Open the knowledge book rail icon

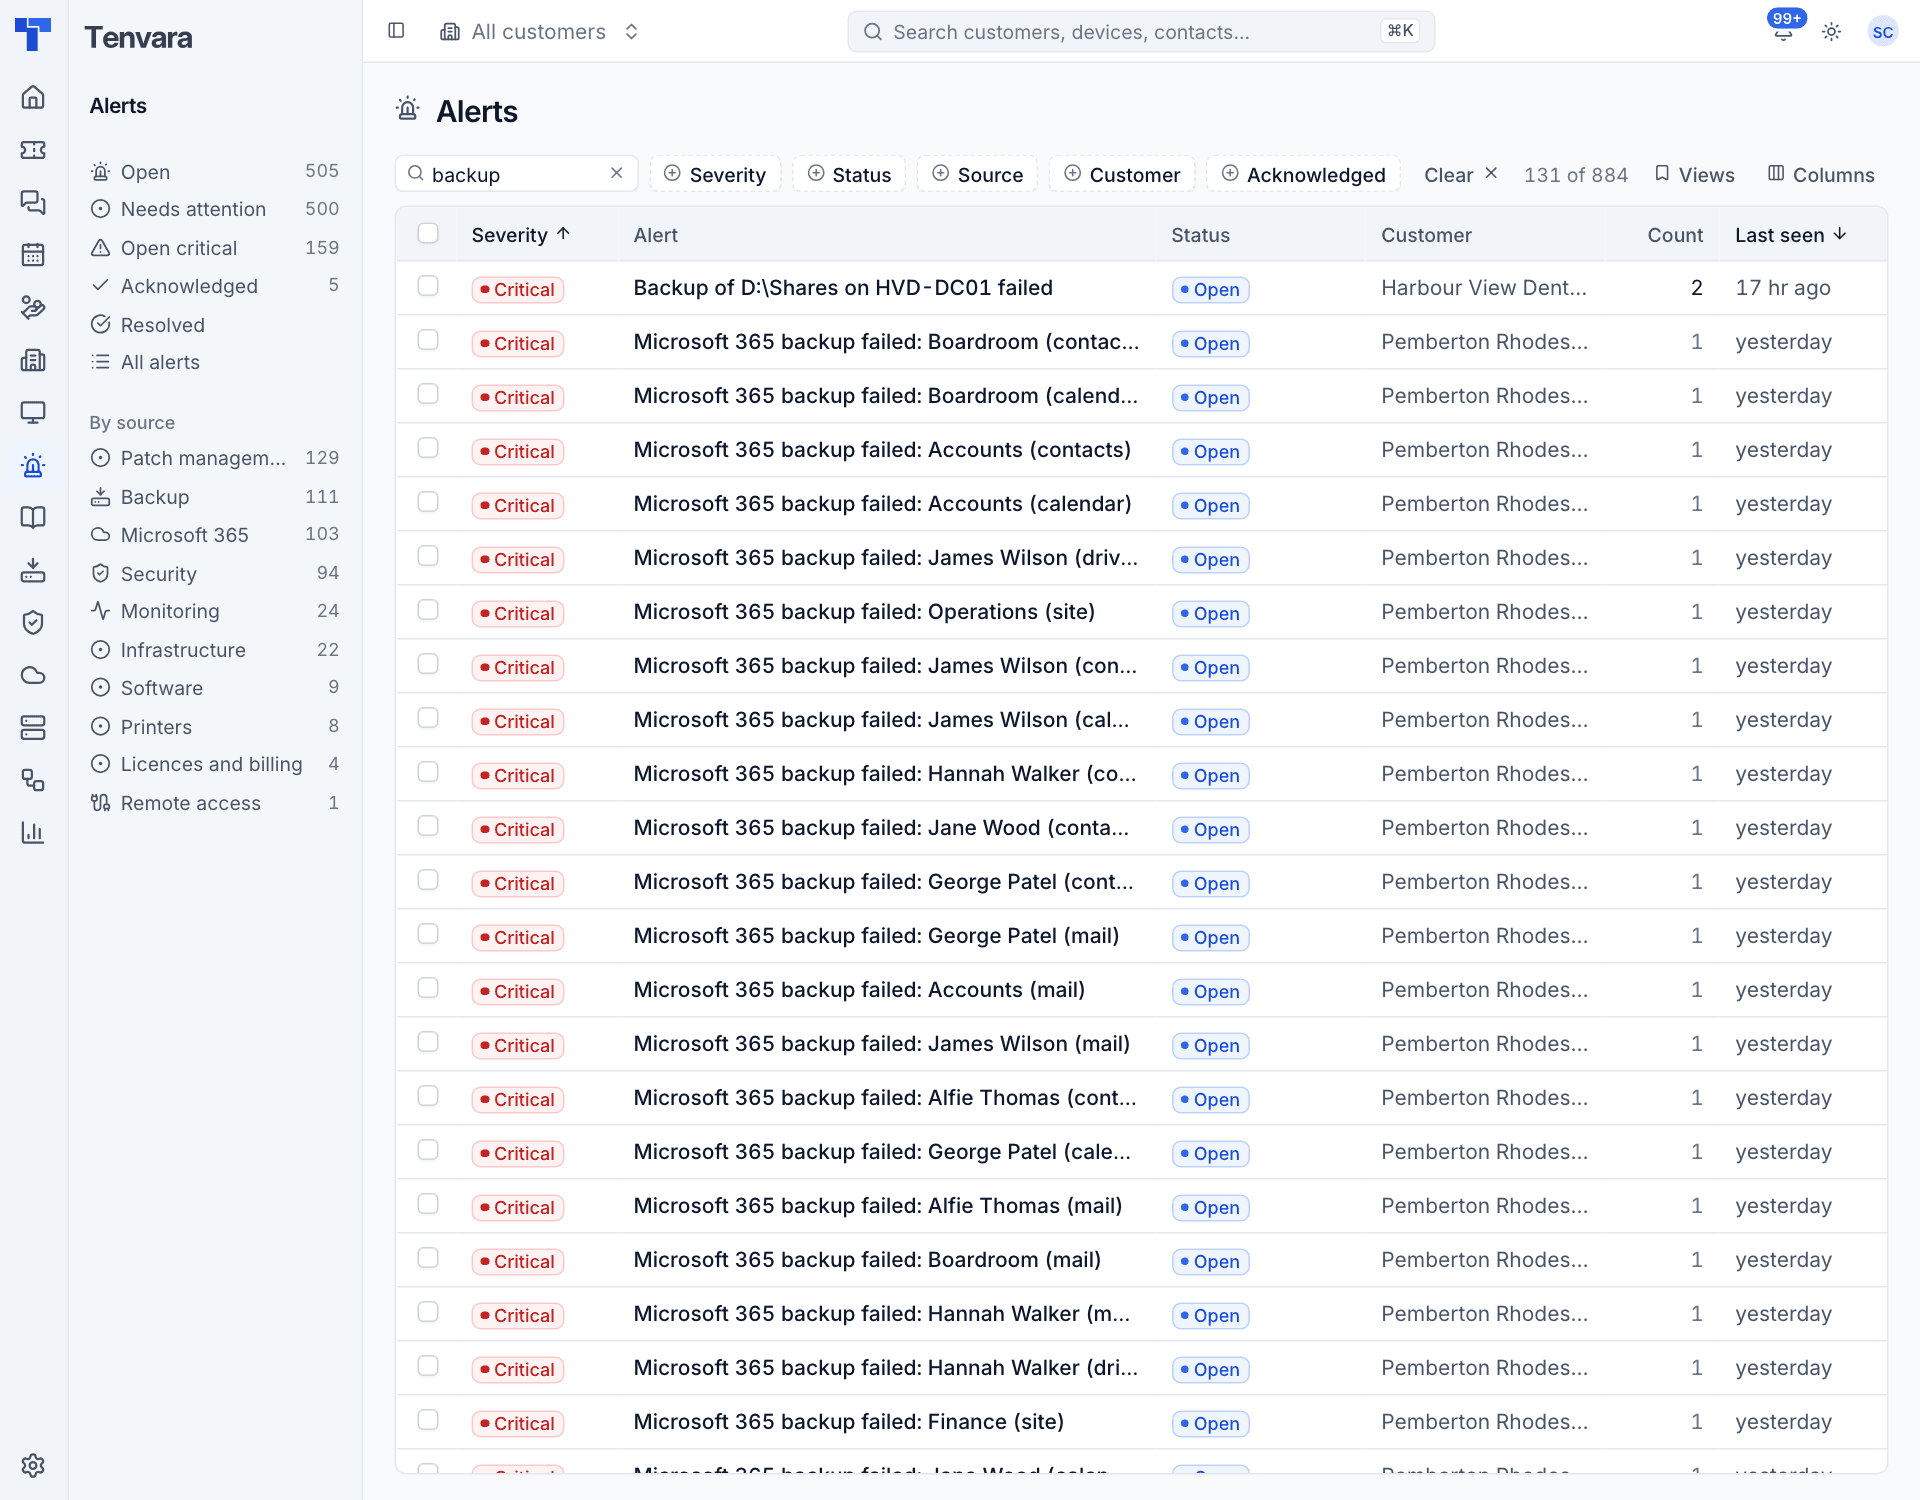click(x=33, y=517)
